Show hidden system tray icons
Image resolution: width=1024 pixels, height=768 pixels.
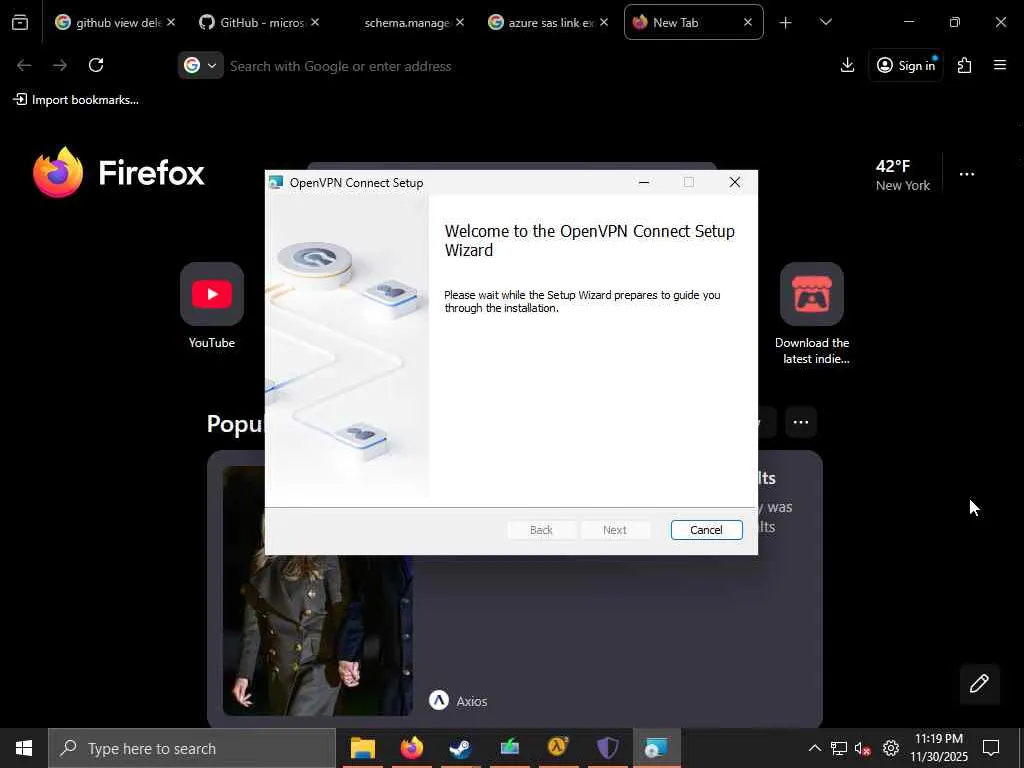(814, 748)
